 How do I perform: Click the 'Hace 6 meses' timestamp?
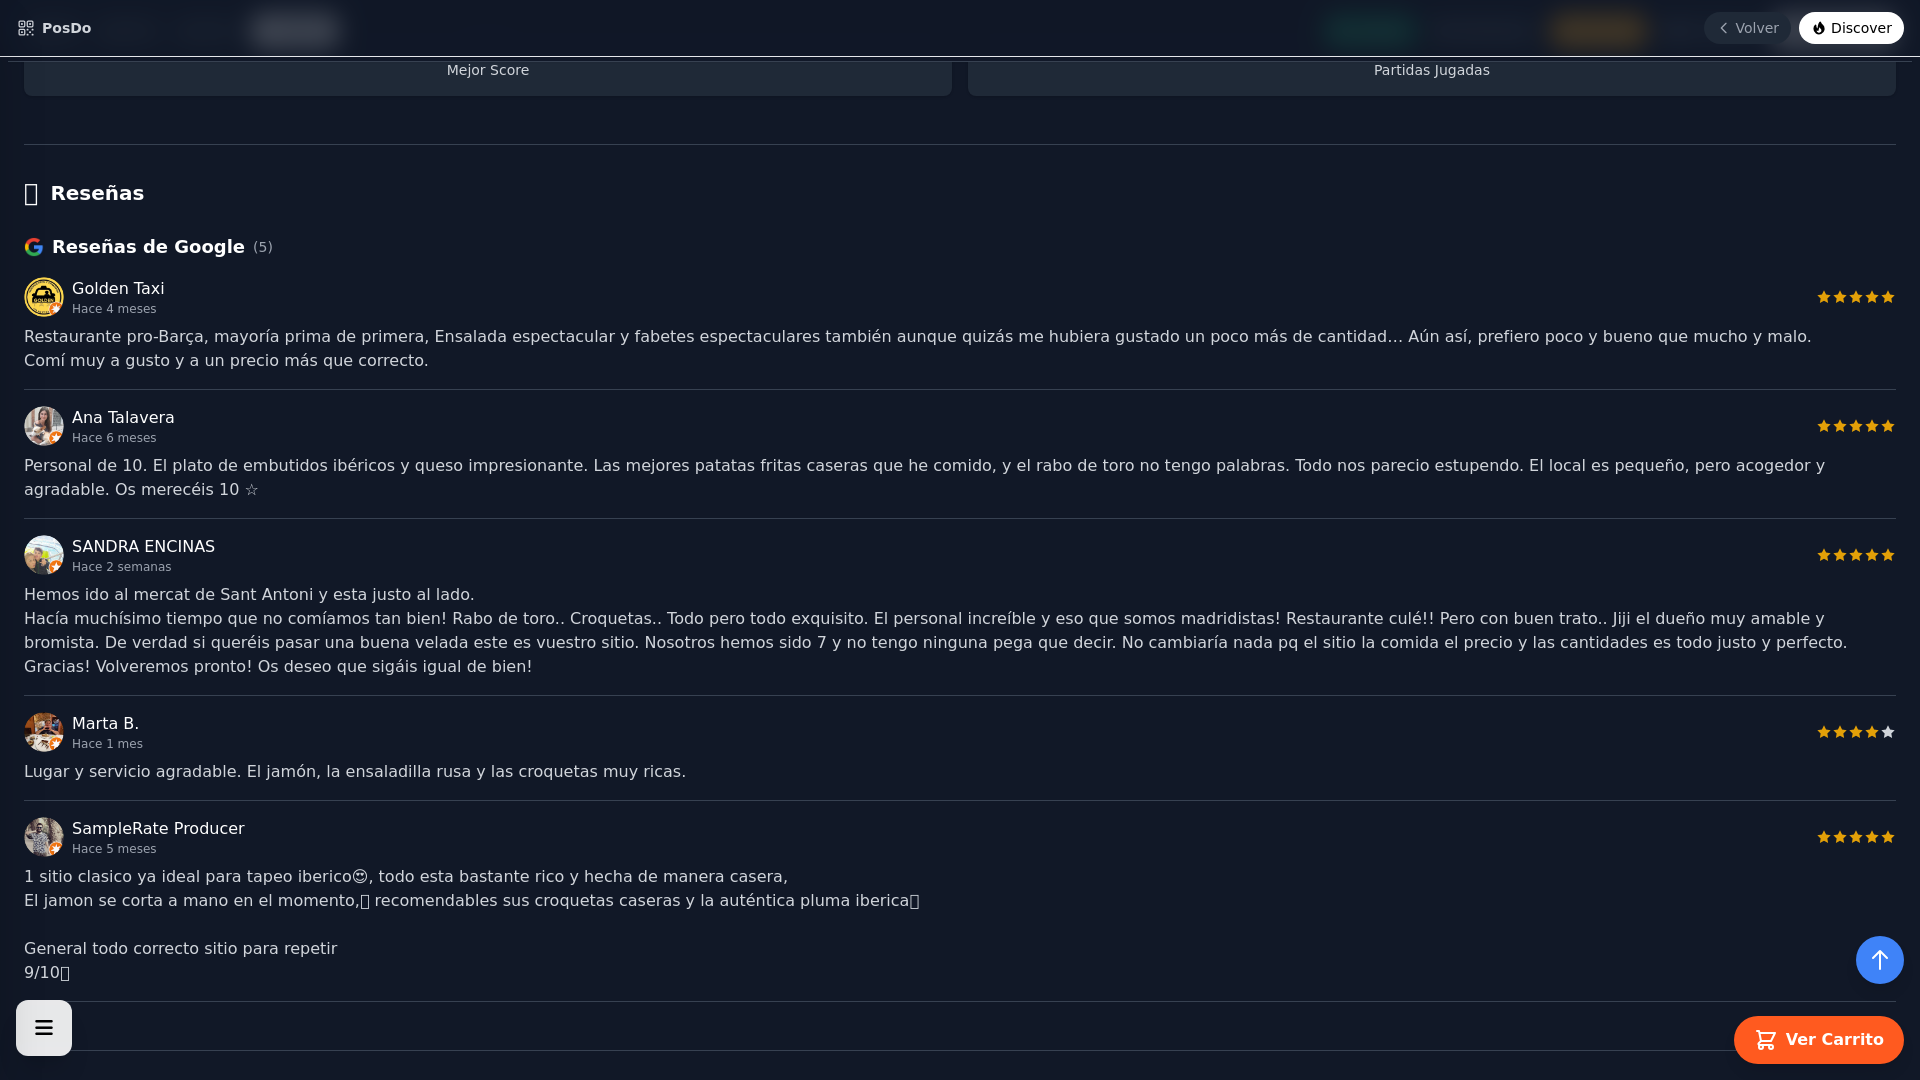(114, 438)
